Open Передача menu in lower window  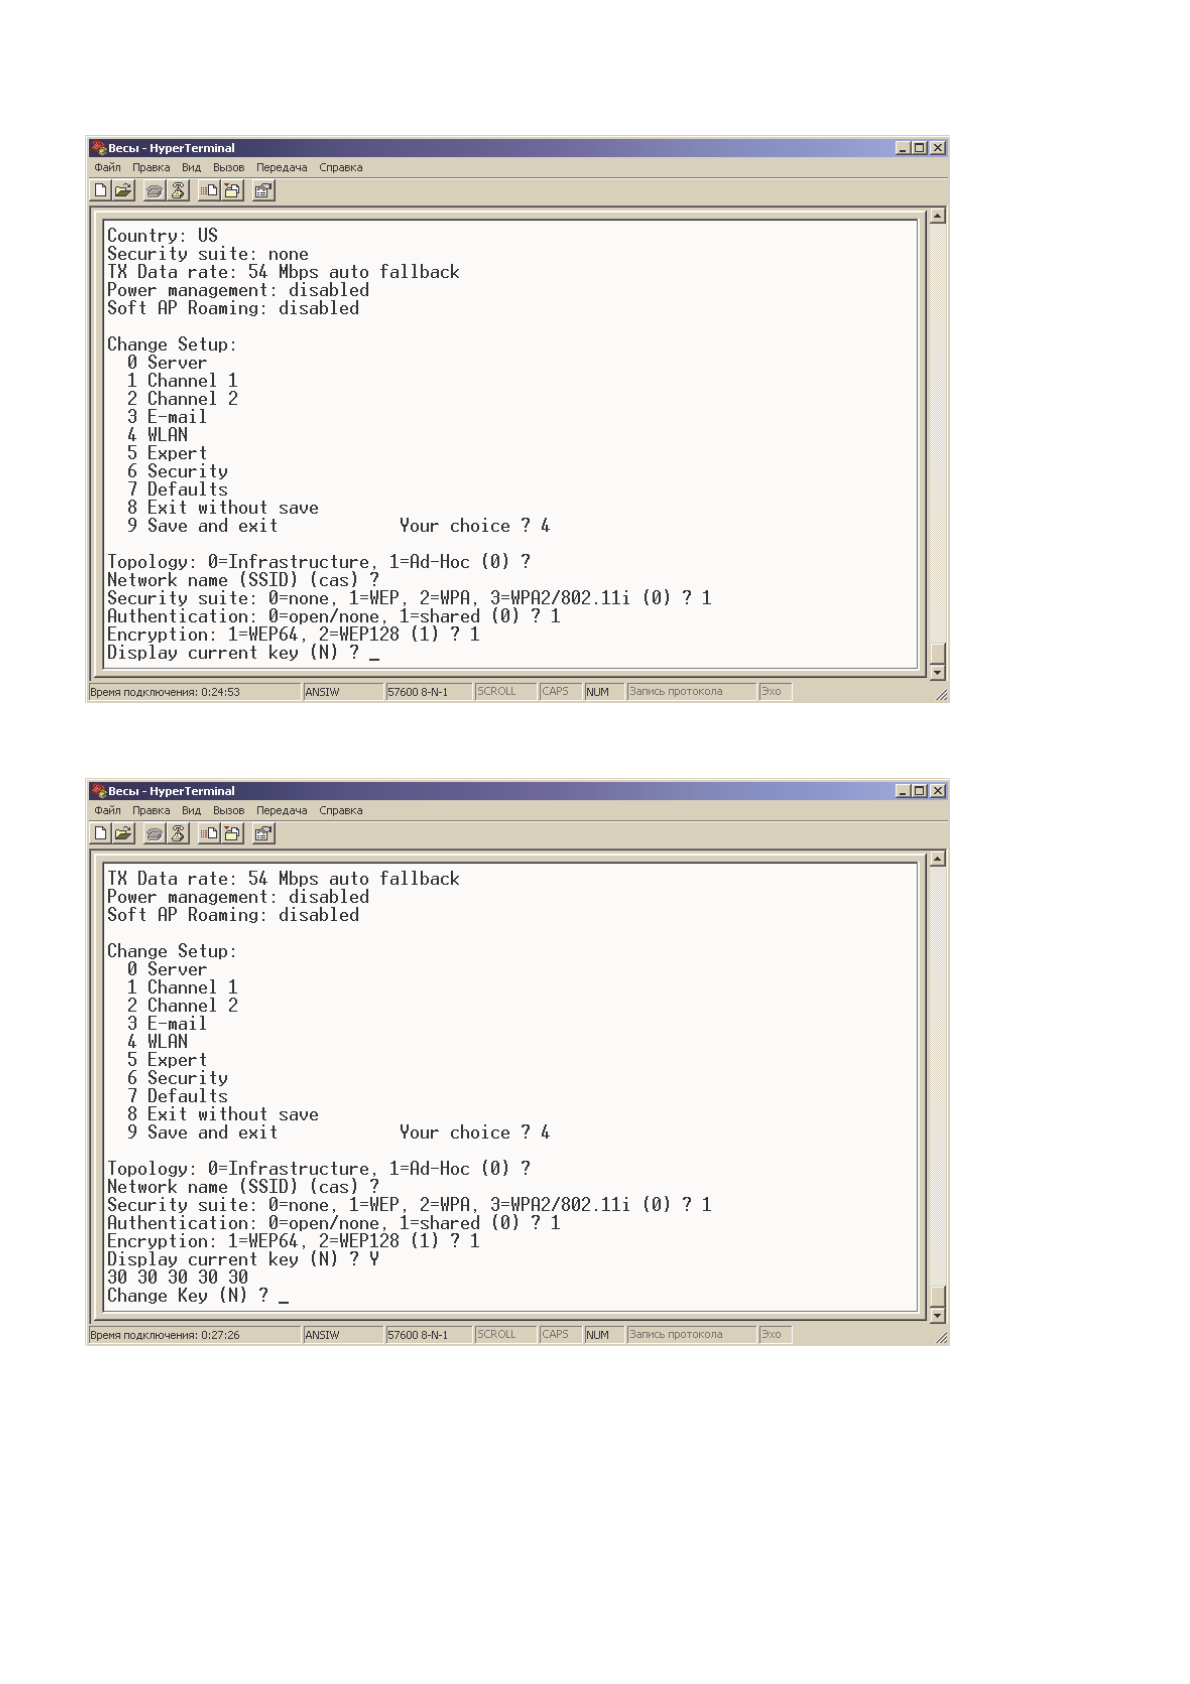[282, 811]
